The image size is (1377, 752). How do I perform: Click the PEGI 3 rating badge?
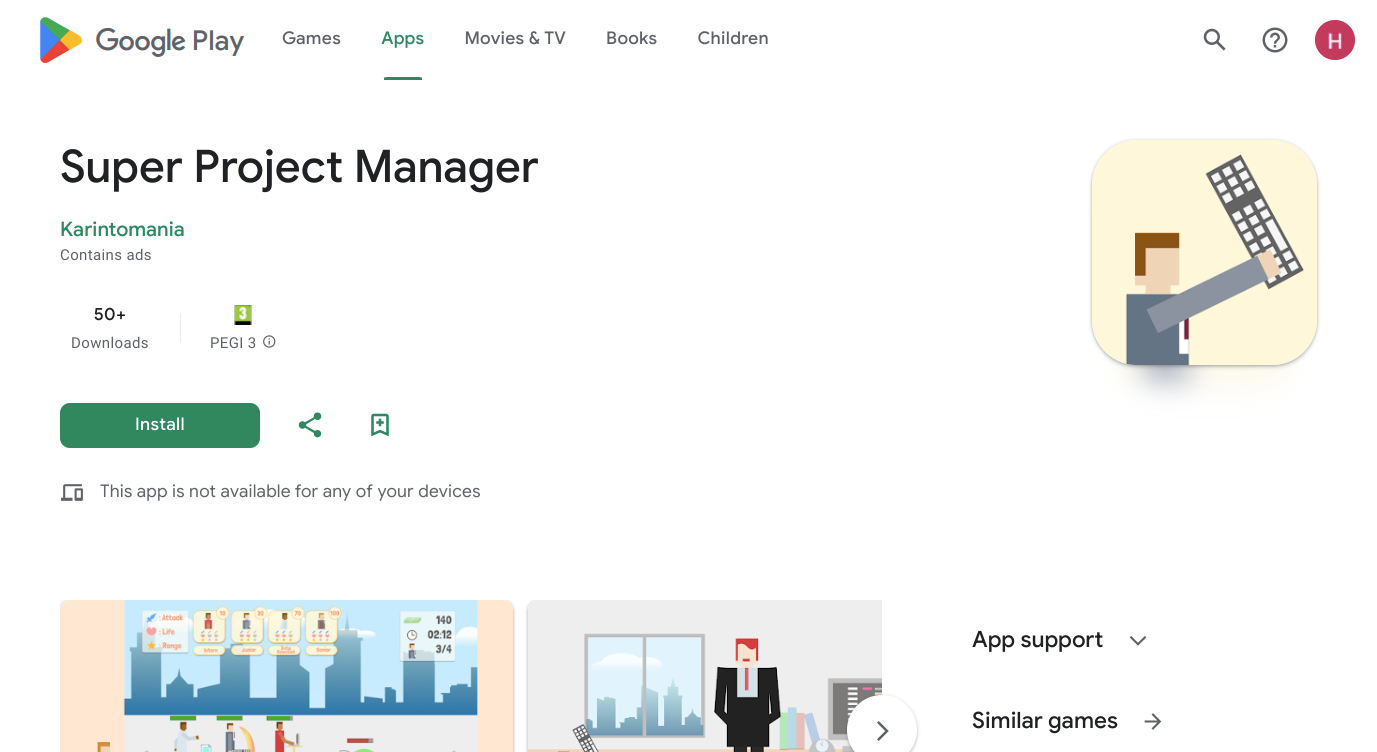[x=242, y=314]
